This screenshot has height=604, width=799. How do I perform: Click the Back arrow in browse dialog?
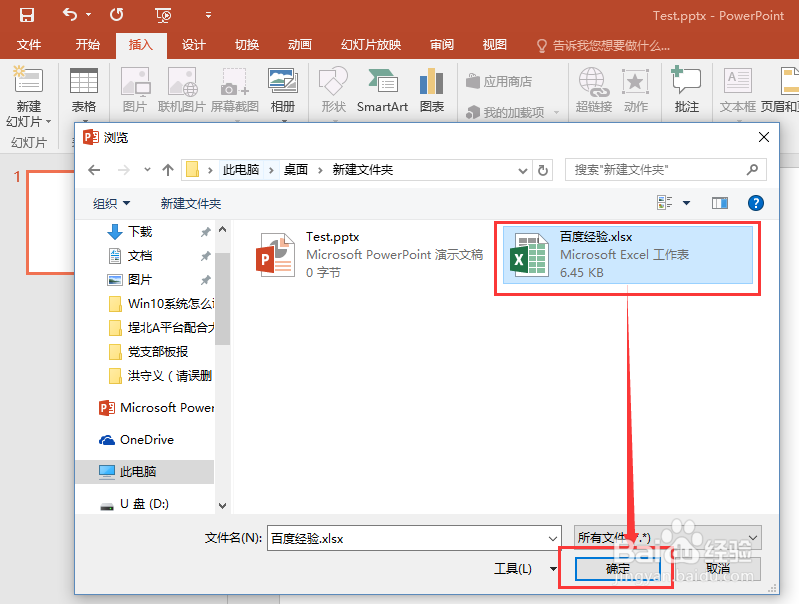[x=94, y=170]
